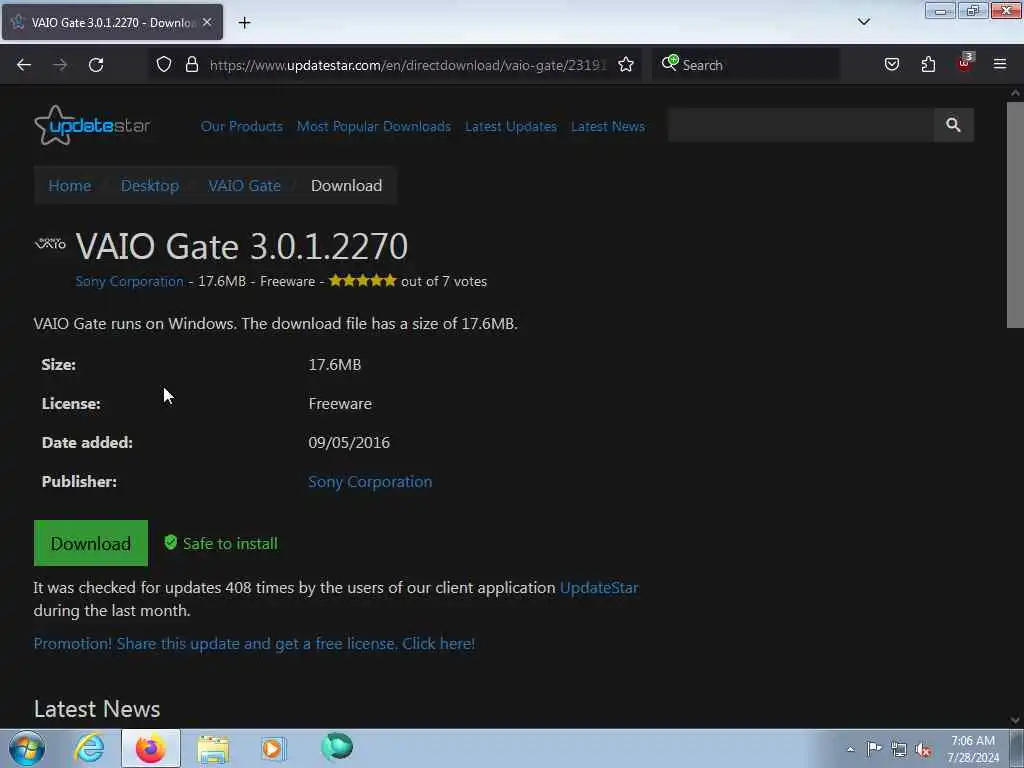Click the page vertical scrollbar thumb

(x=1015, y=215)
